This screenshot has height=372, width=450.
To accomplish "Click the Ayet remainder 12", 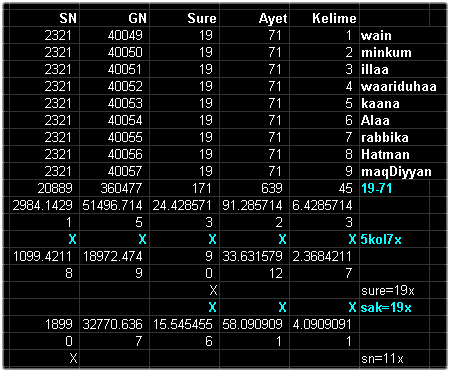I will coord(276,273).
